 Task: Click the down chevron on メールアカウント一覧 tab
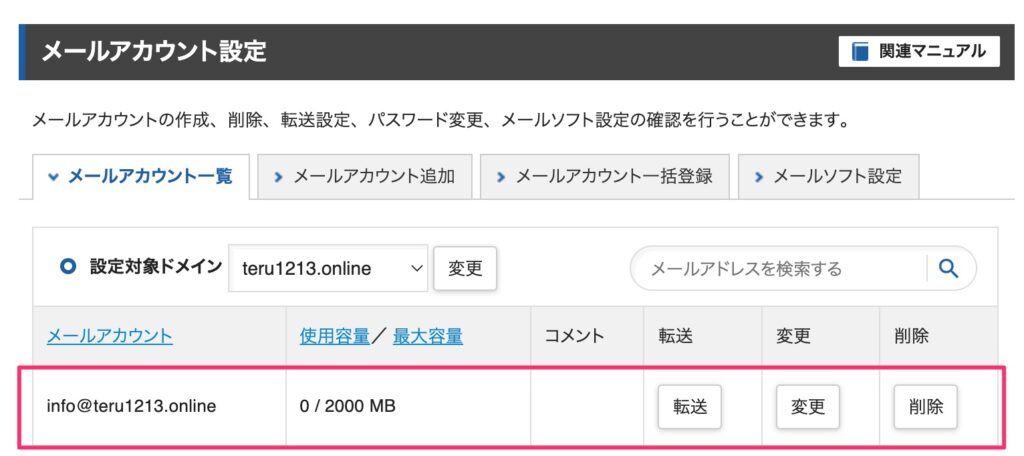pos(54,176)
